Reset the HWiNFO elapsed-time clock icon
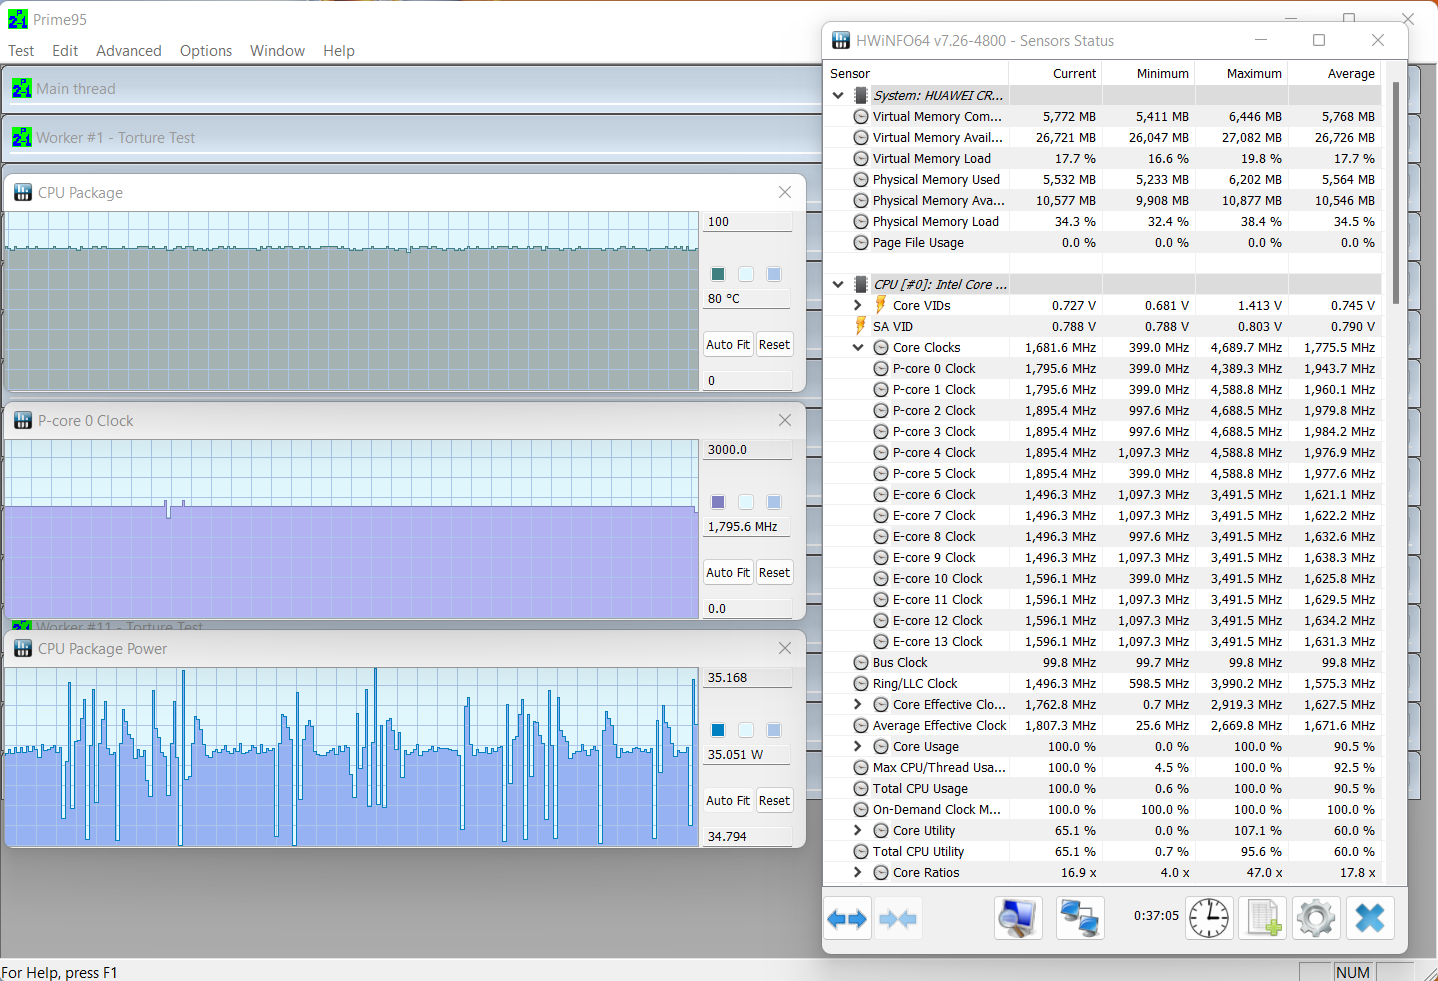Image resolution: width=1438 pixels, height=981 pixels. coord(1209,918)
